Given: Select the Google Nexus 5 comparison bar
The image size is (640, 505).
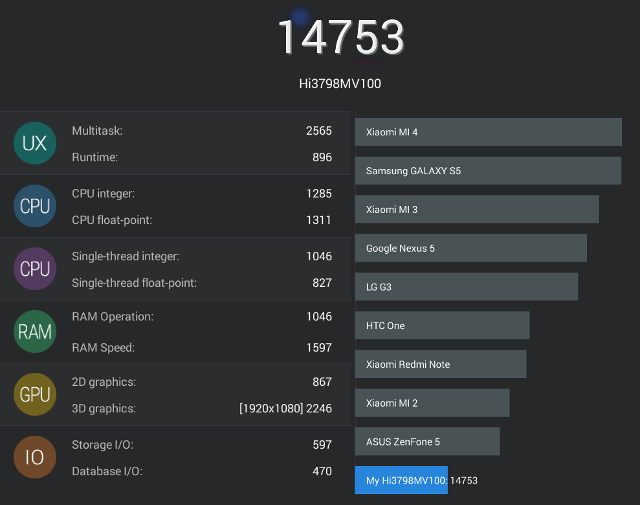Looking at the screenshot, I should [x=471, y=248].
